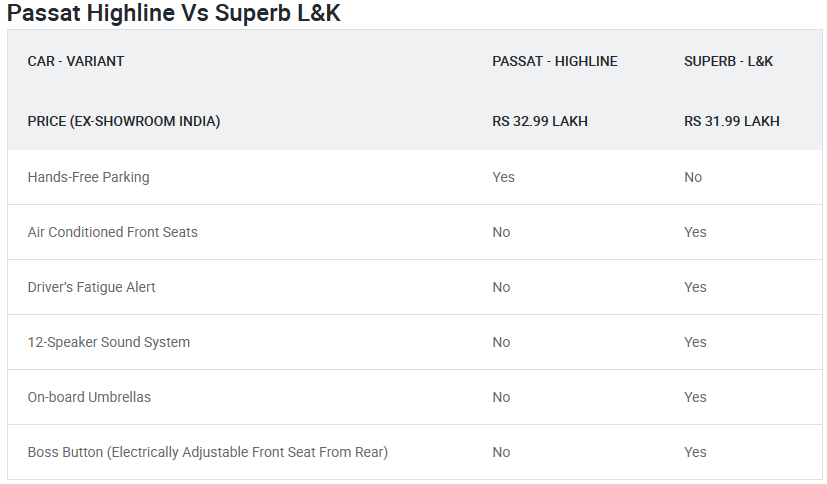Click the RS 31.99 LAKH price
The width and height of the screenshot is (827, 484).
point(732,121)
